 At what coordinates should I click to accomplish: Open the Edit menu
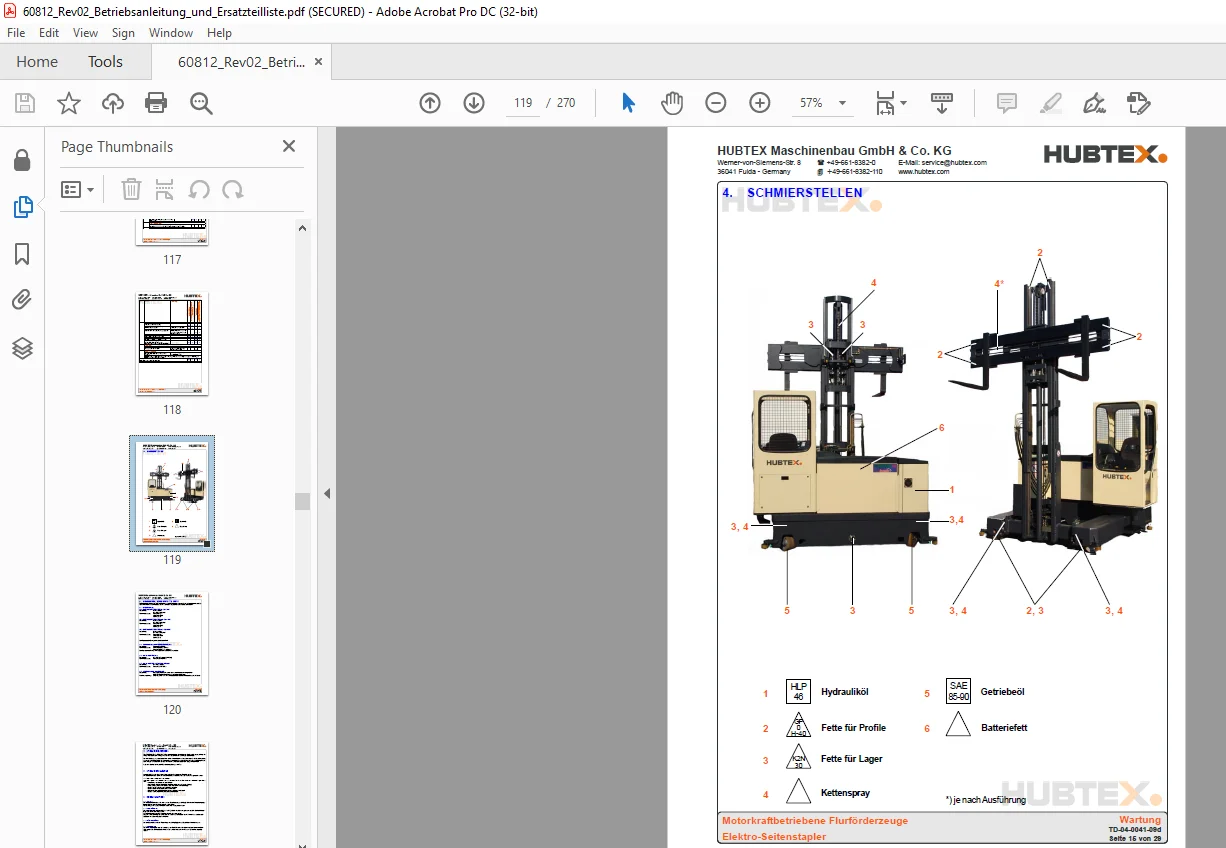pyautogui.click(x=49, y=33)
